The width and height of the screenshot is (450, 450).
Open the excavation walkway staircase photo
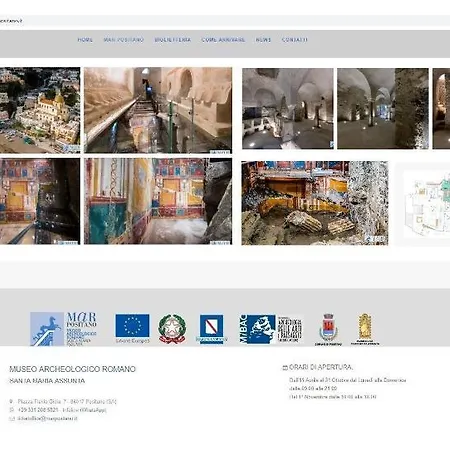click(x=158, y=110)
